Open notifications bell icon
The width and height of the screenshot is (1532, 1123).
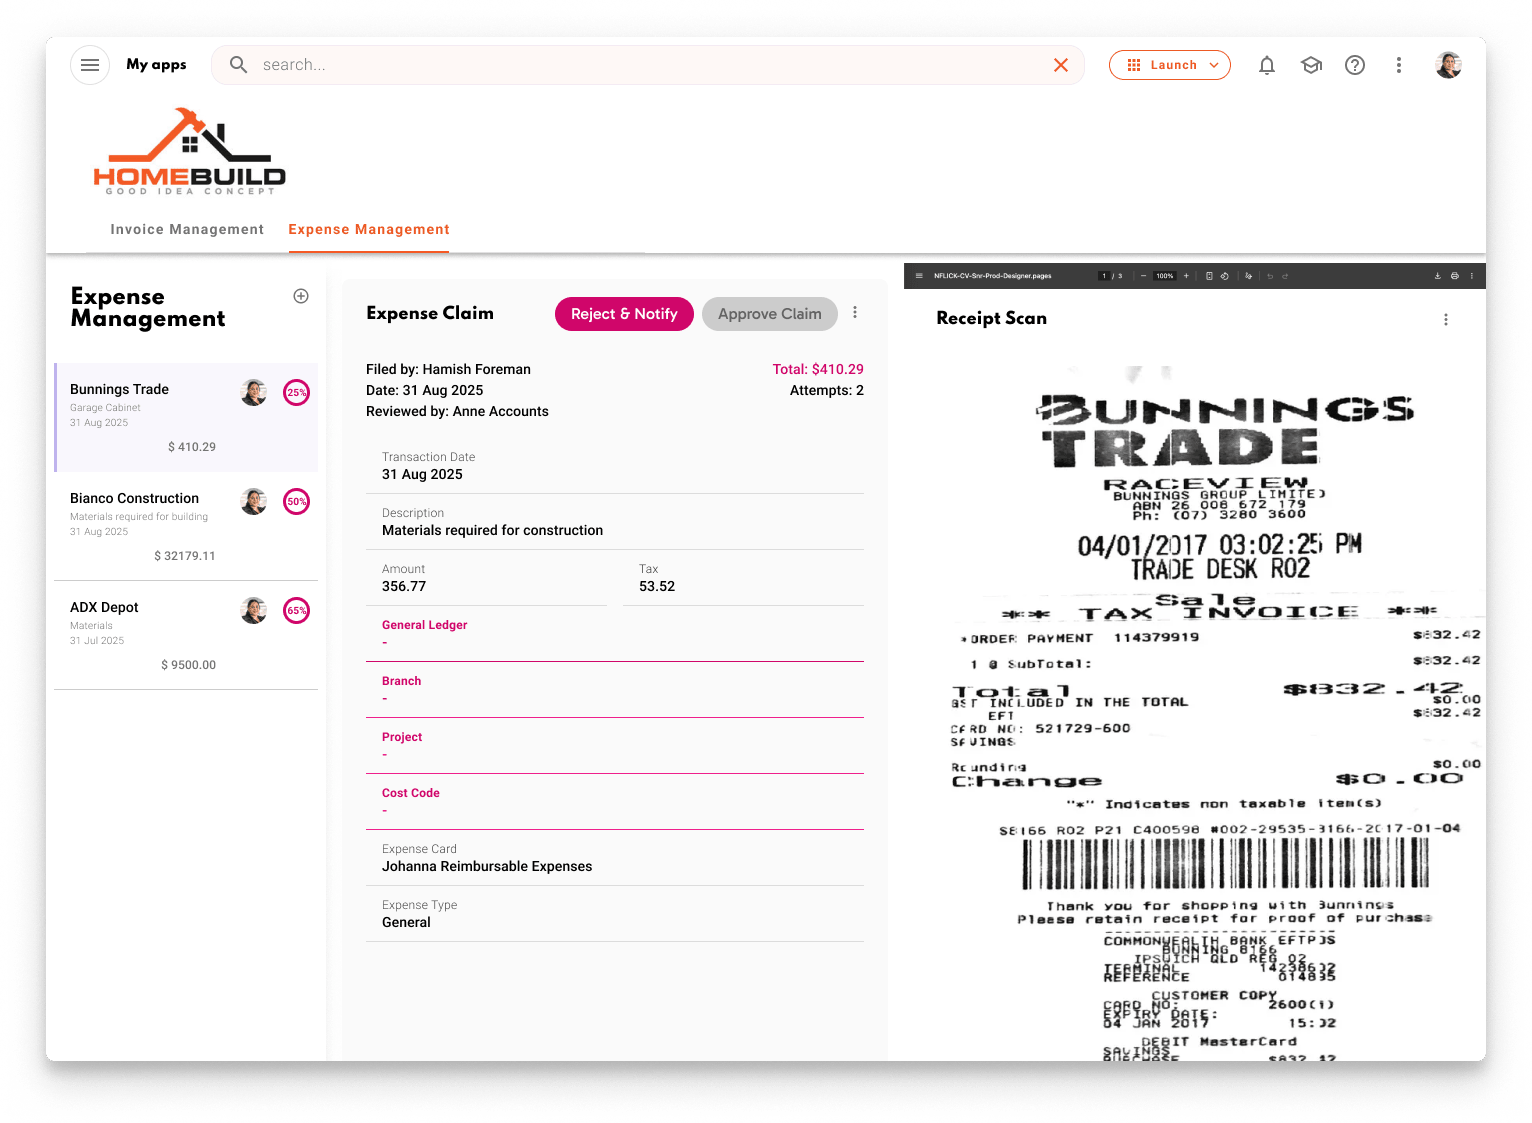pyautogui.click(x=1266, y=65)
